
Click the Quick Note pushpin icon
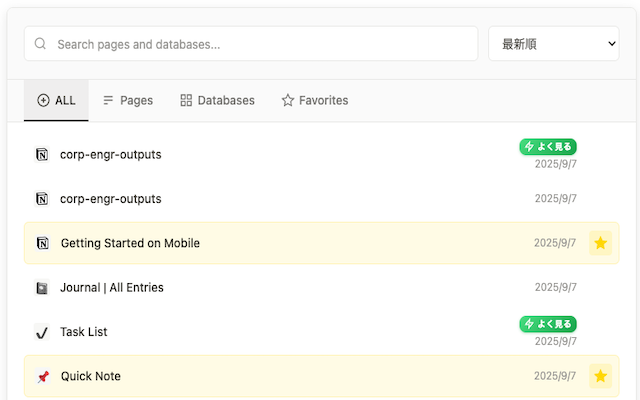pyautogui.click(x=42, y=376)
